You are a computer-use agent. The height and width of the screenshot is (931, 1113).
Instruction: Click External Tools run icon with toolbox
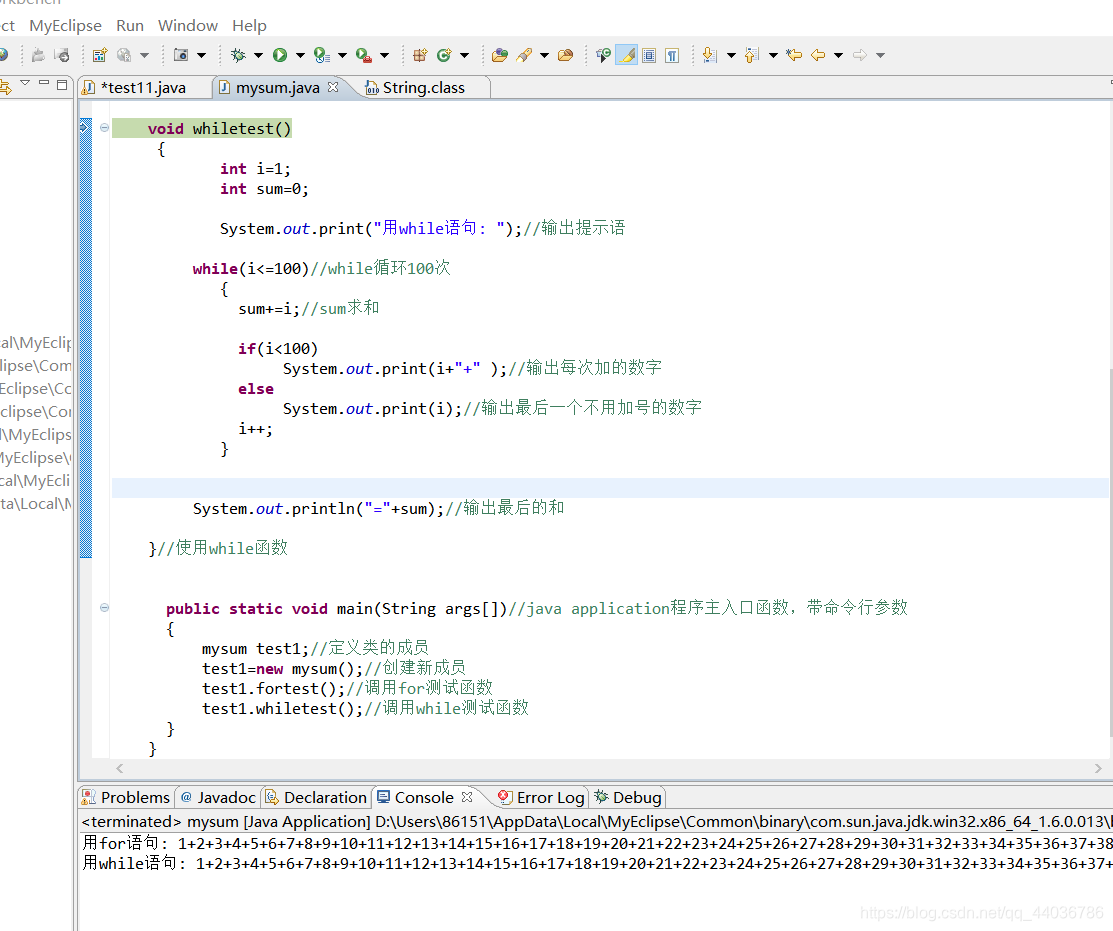point(363,55)
